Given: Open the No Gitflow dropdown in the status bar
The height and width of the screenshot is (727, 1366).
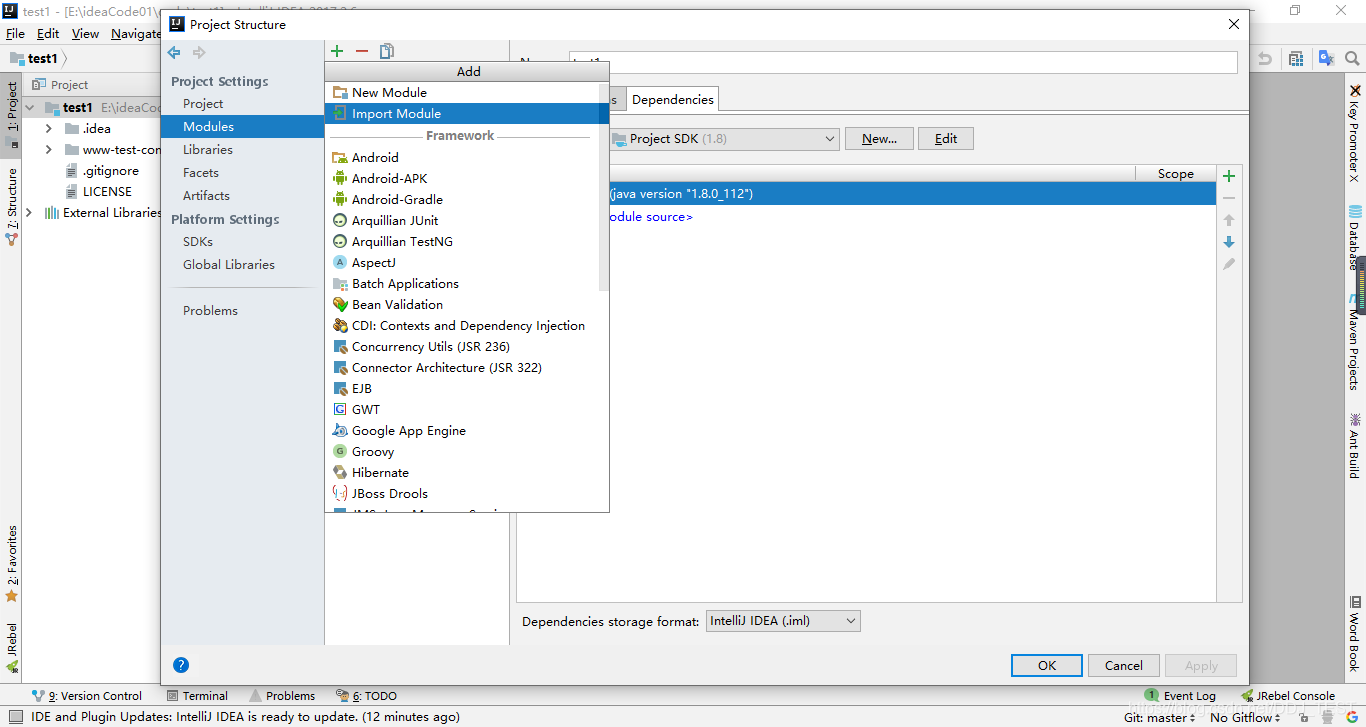Looking at the screenshot, I should [1245, 717].
